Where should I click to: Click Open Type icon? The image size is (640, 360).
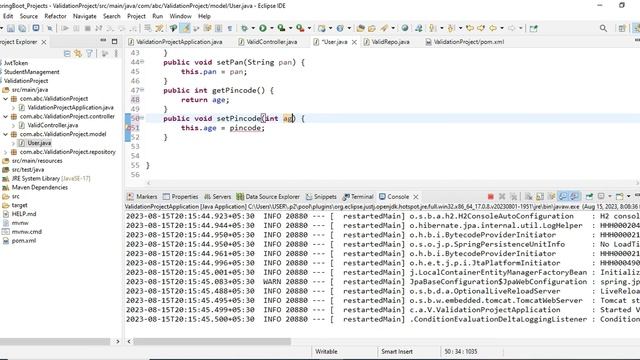coord(360,28)
